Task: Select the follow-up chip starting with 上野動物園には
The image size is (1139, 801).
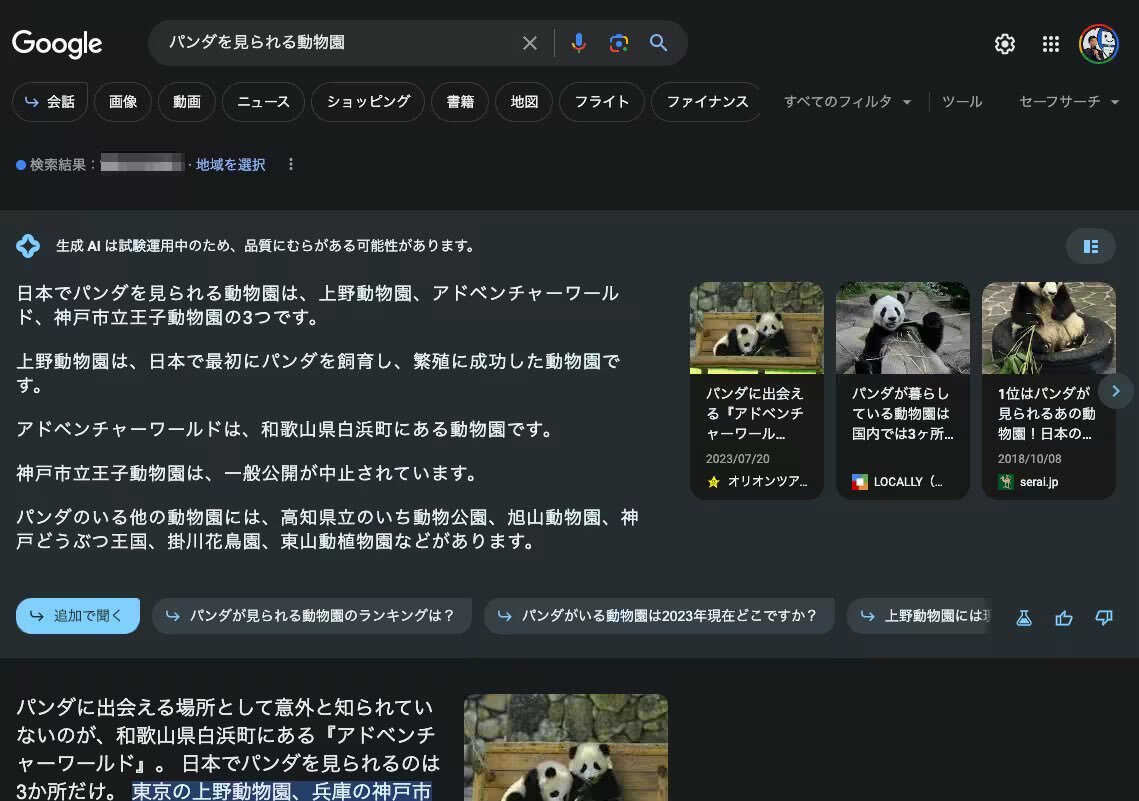Action: coord(920,616)
